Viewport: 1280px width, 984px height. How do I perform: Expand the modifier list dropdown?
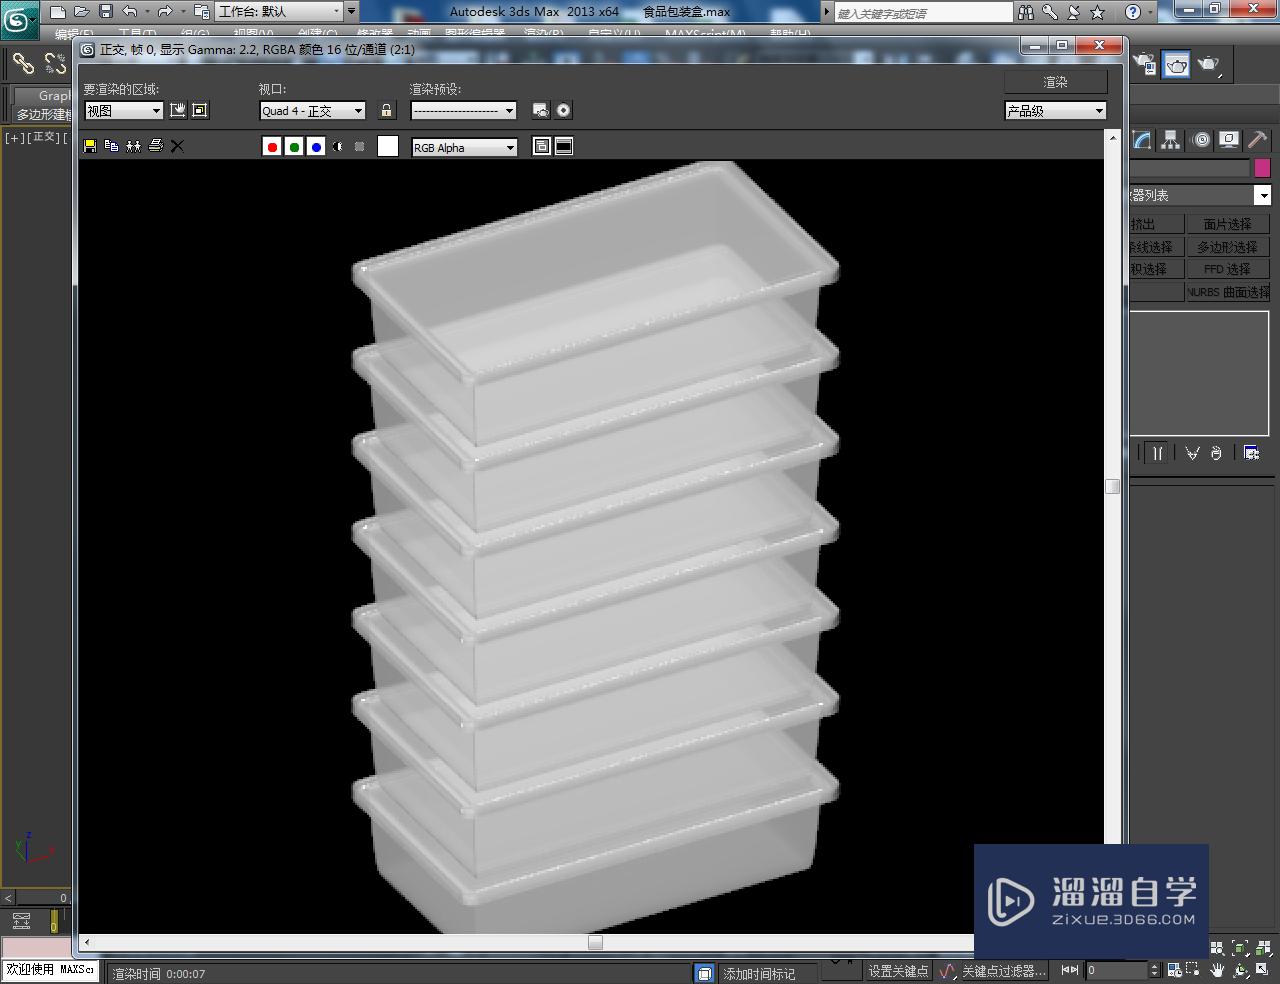pos(1263,195)
